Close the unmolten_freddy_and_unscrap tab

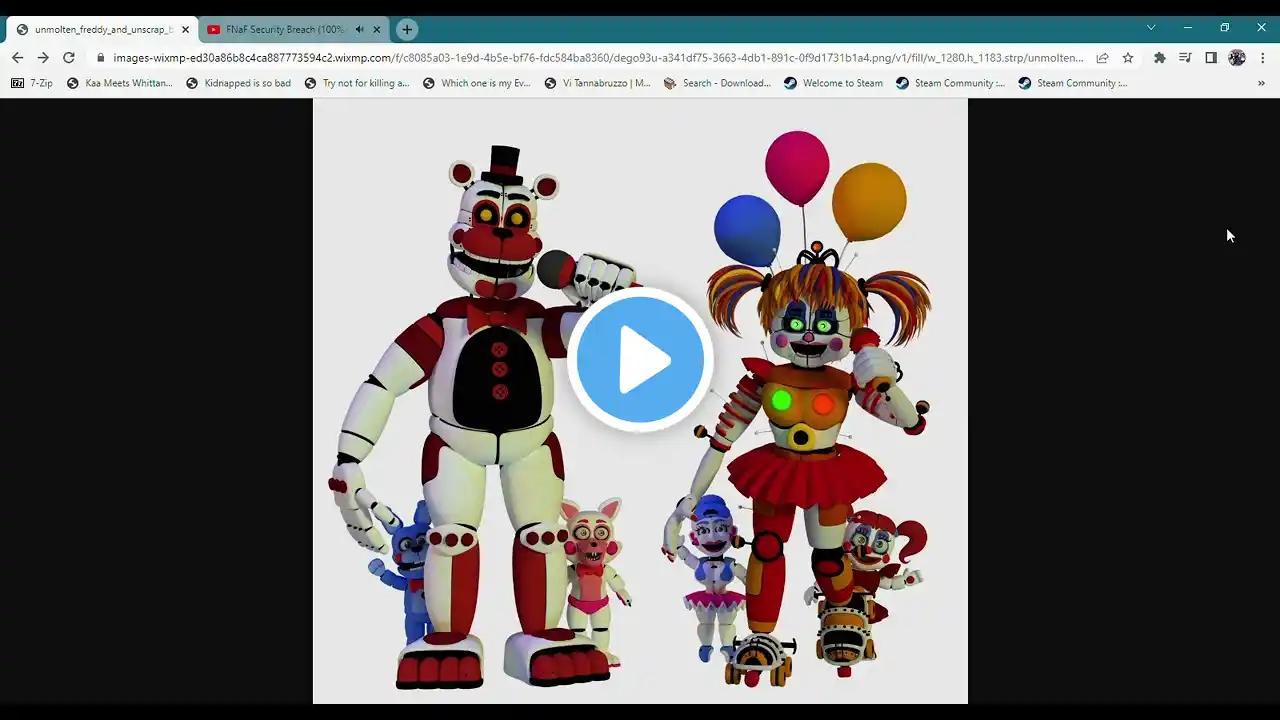(185, 29)
